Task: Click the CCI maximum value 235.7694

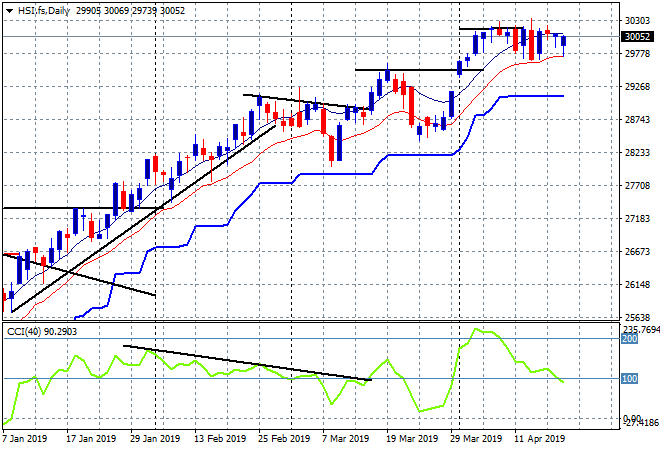Action: 641,329
